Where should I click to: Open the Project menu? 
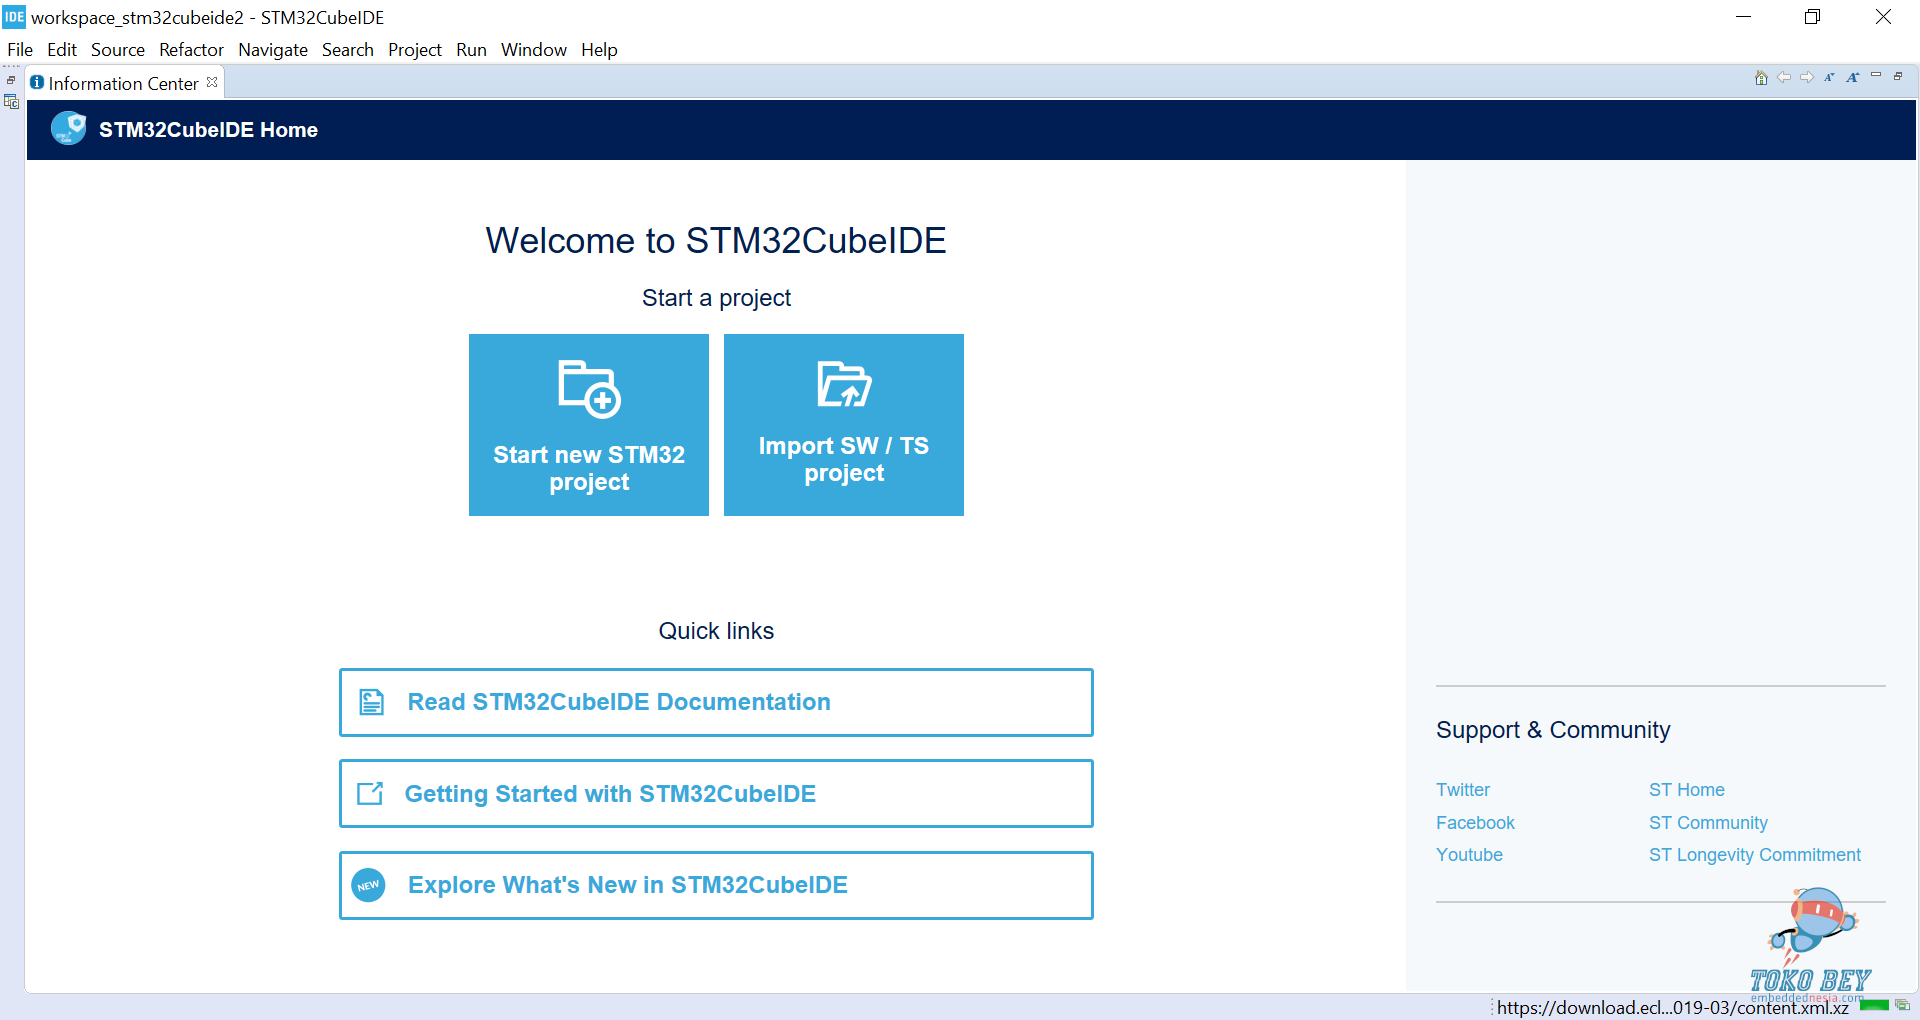coord(414,50)
